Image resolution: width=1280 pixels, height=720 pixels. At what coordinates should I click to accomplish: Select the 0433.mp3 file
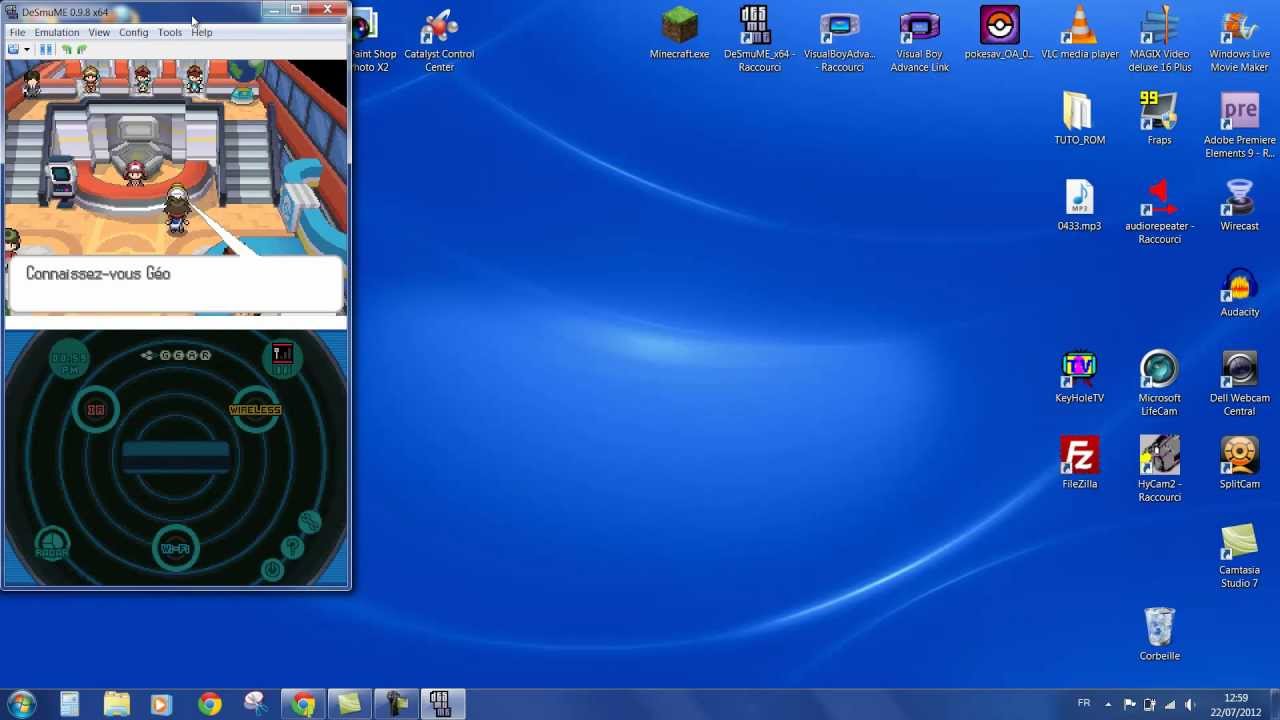tap(1080, 205)
